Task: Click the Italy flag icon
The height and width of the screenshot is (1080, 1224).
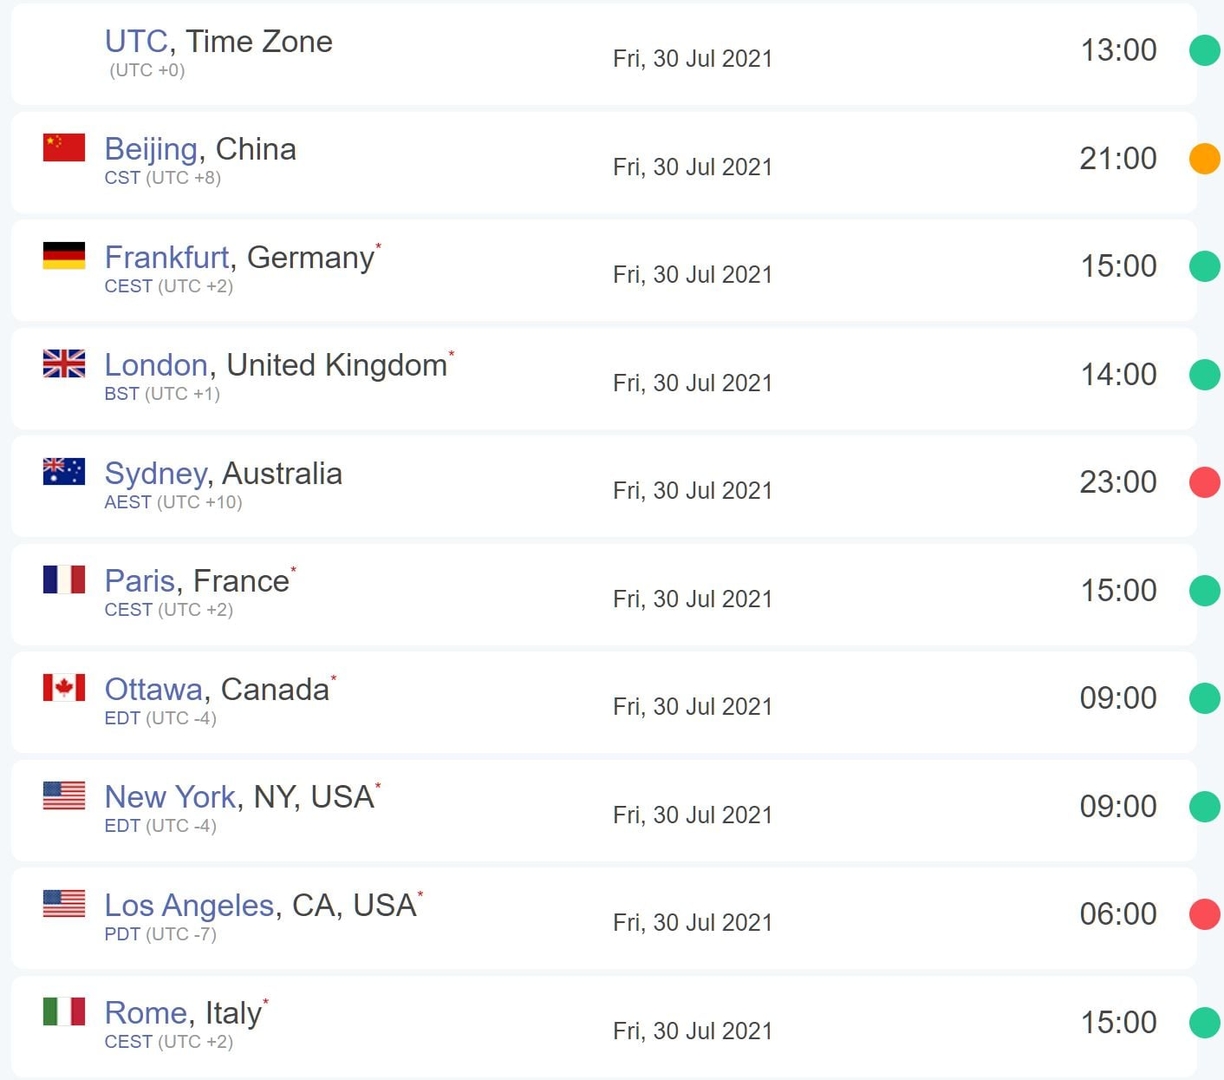Action: point(64,1012)
